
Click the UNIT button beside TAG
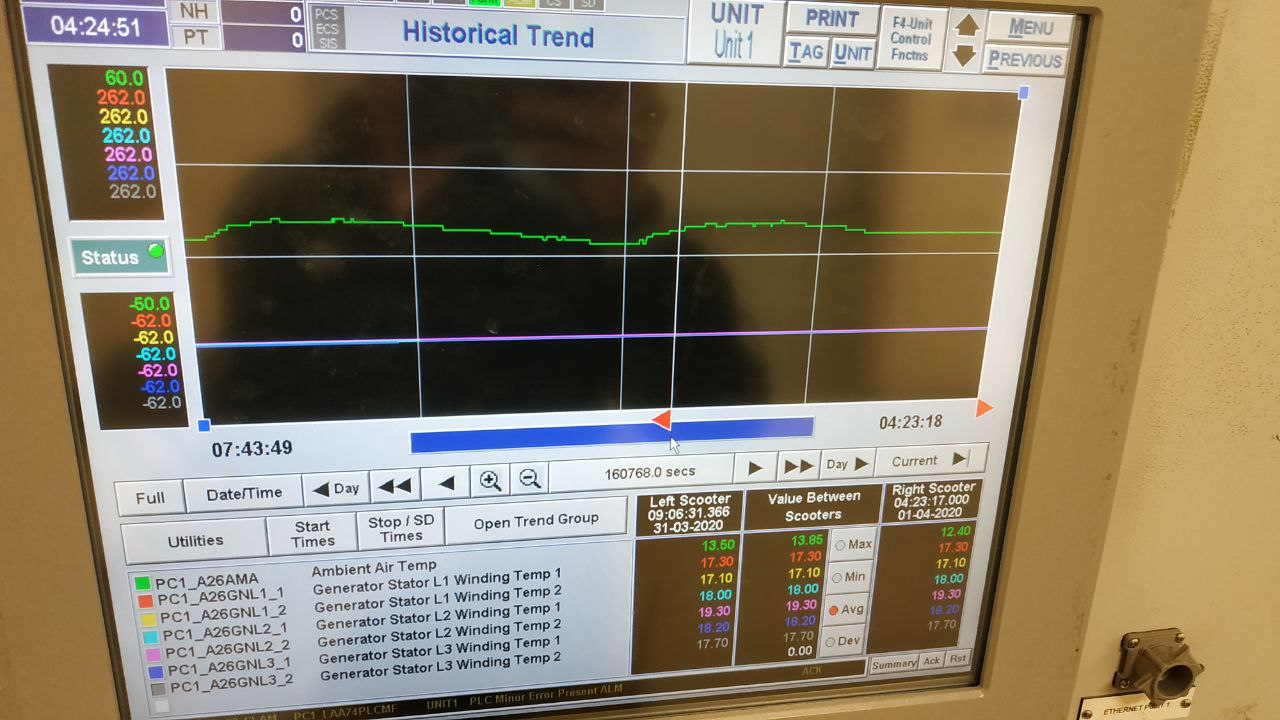pyautogui.click(x=852, y=52)
